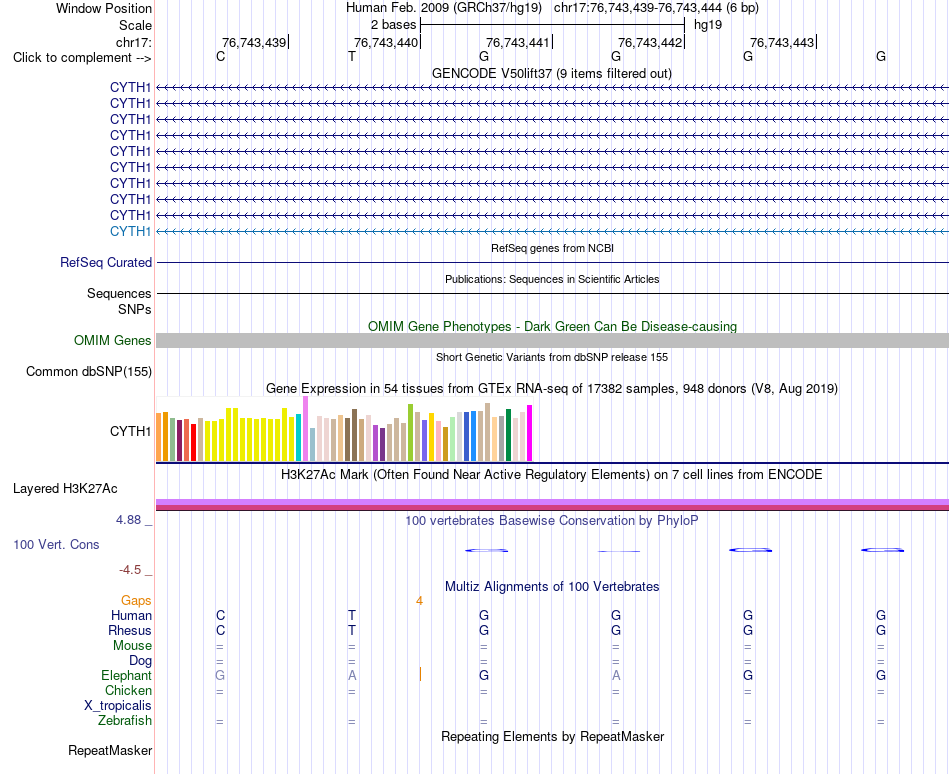The width and height of the screenshot is (950, 774).
Task: Click the orange gap count 4
Action: tap(419, 601)
